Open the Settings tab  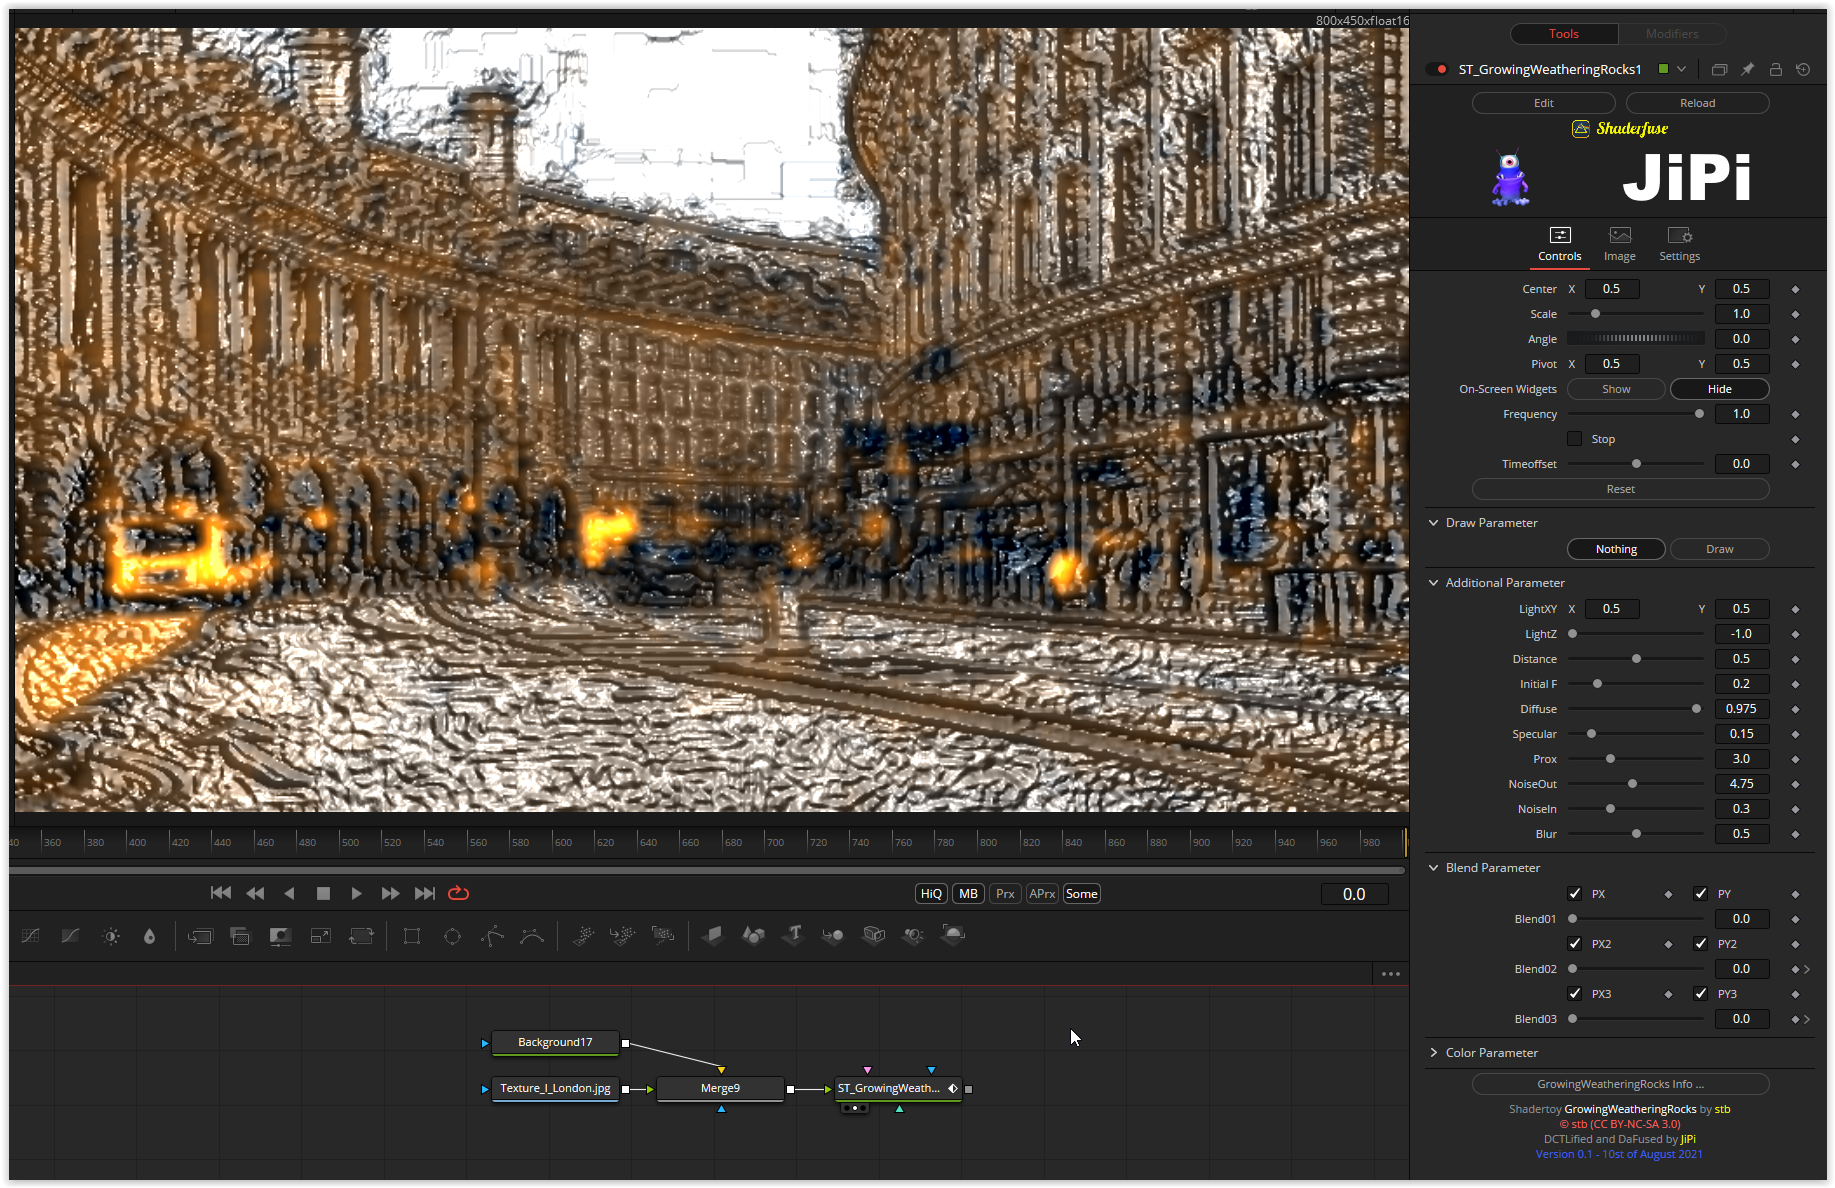point(1680,244)
